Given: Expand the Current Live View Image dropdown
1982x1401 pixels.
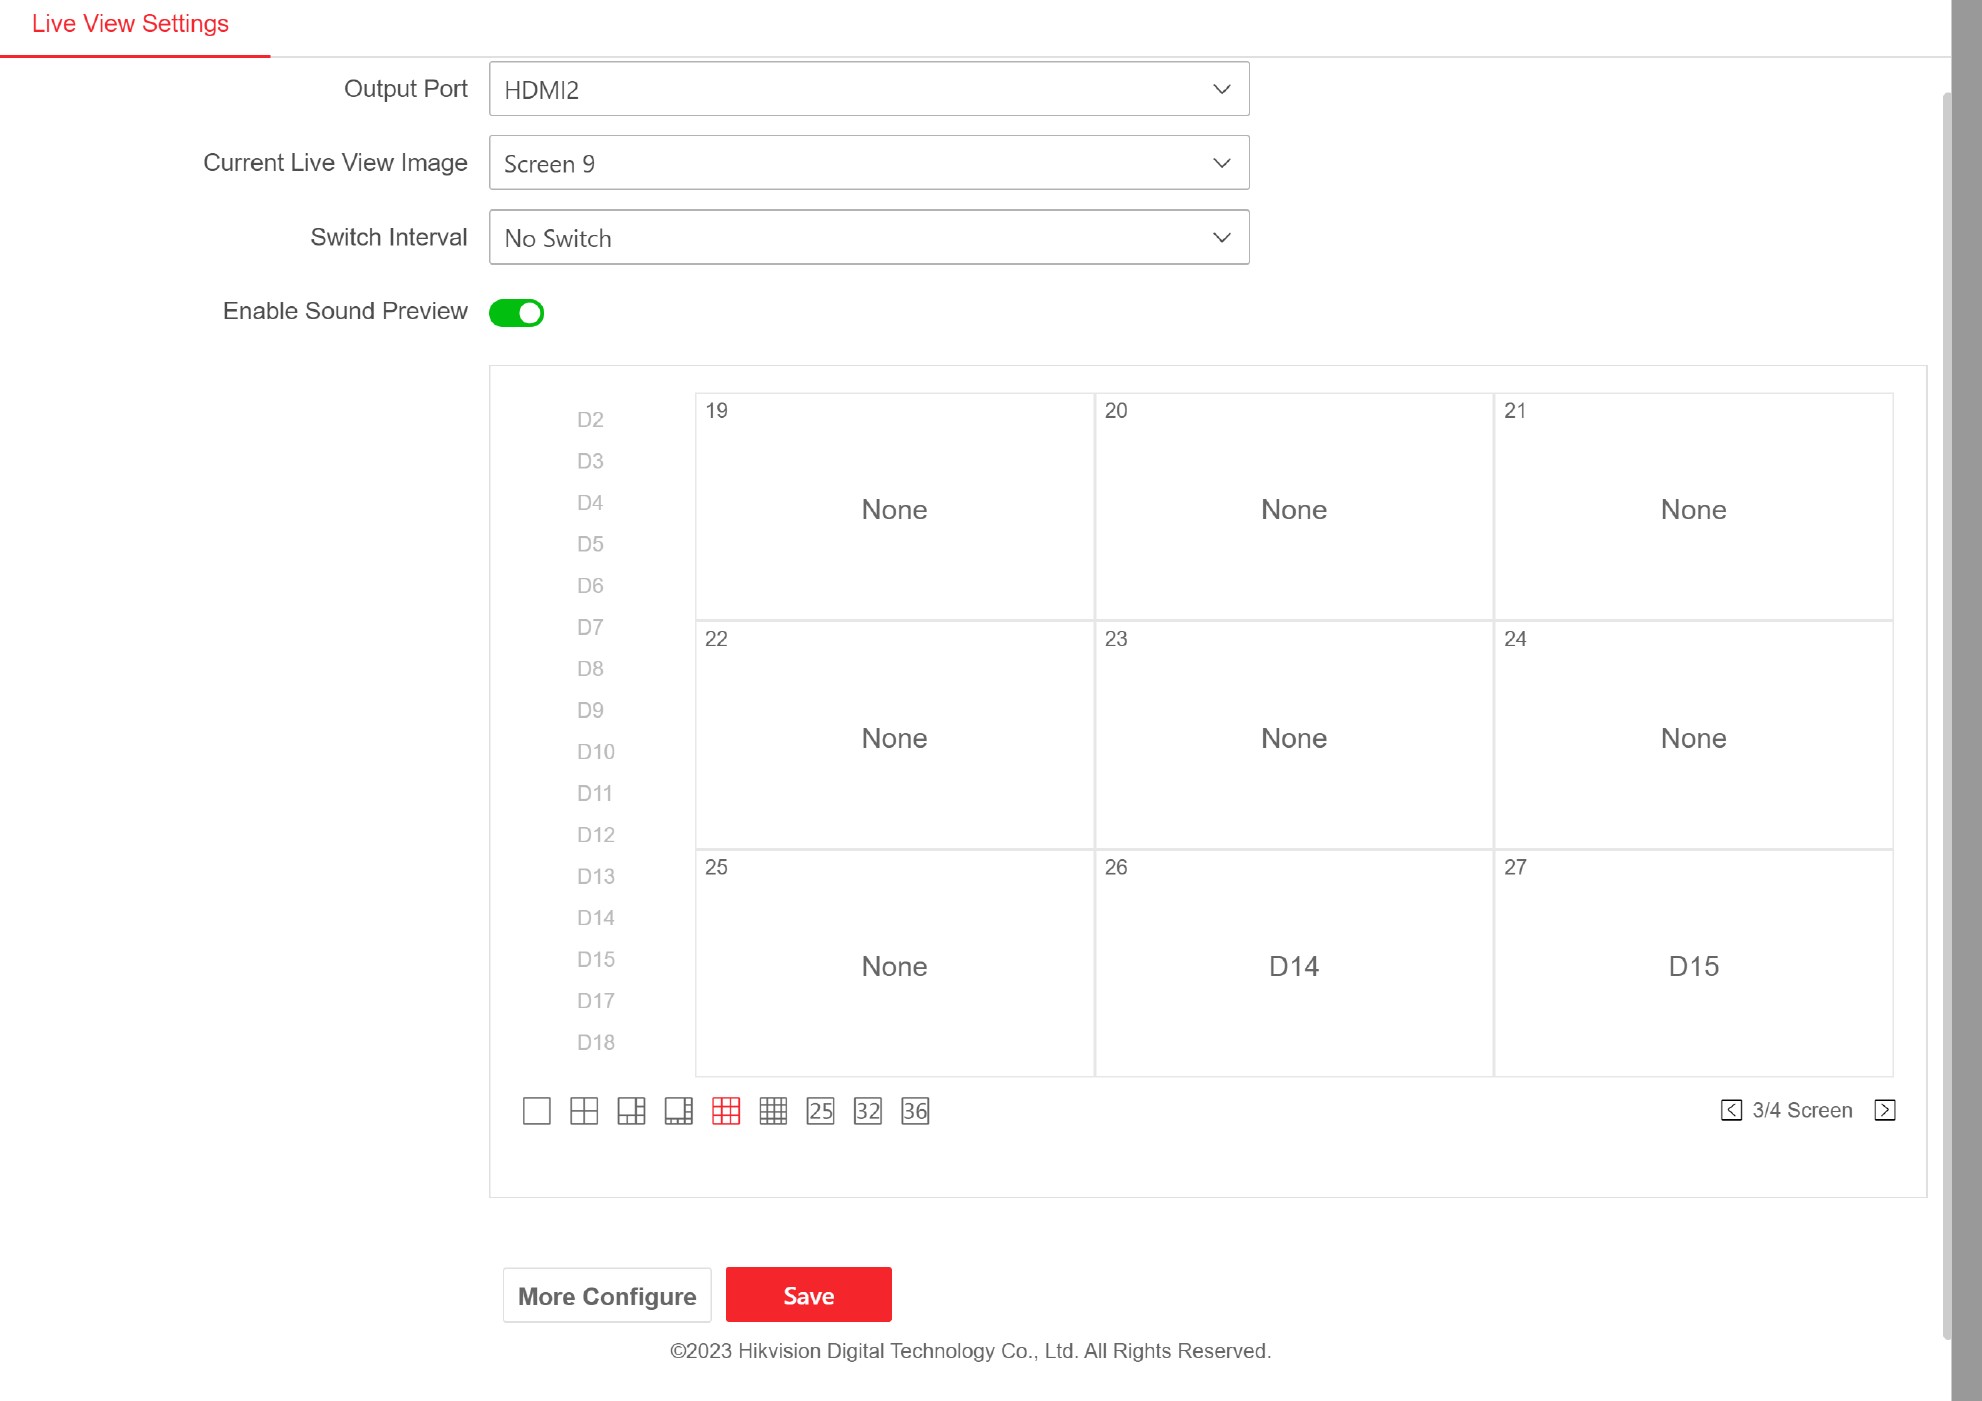Looking at the screenshot, I should click(x=868, y=163).
